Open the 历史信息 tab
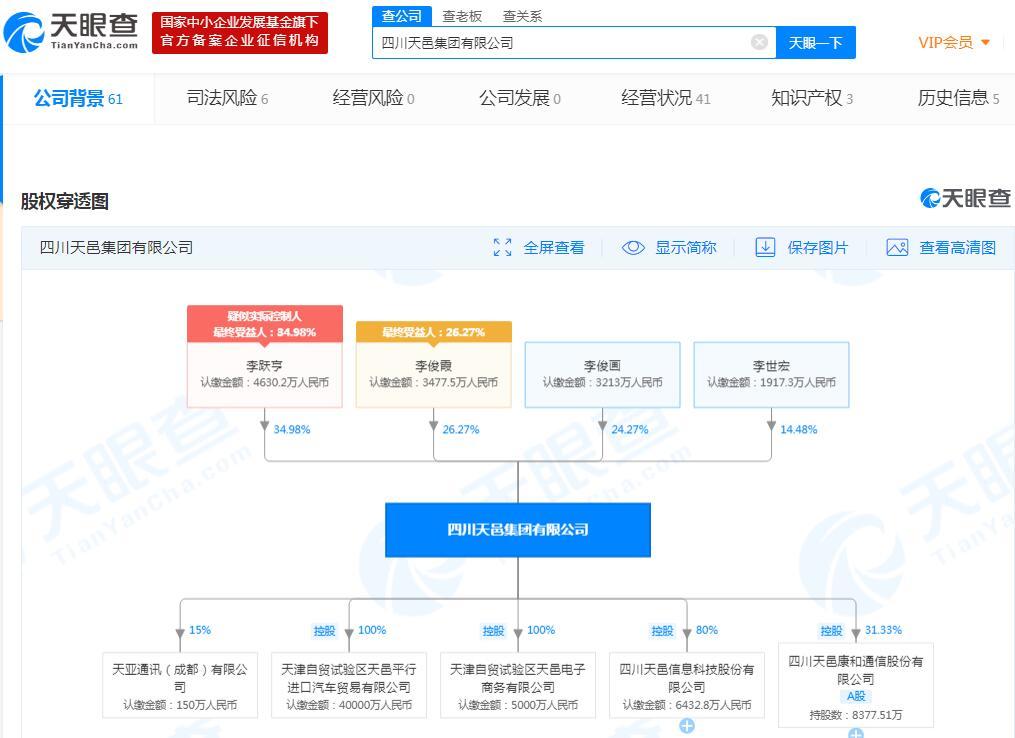This screenshot has width=1015, height=738. 959,98
